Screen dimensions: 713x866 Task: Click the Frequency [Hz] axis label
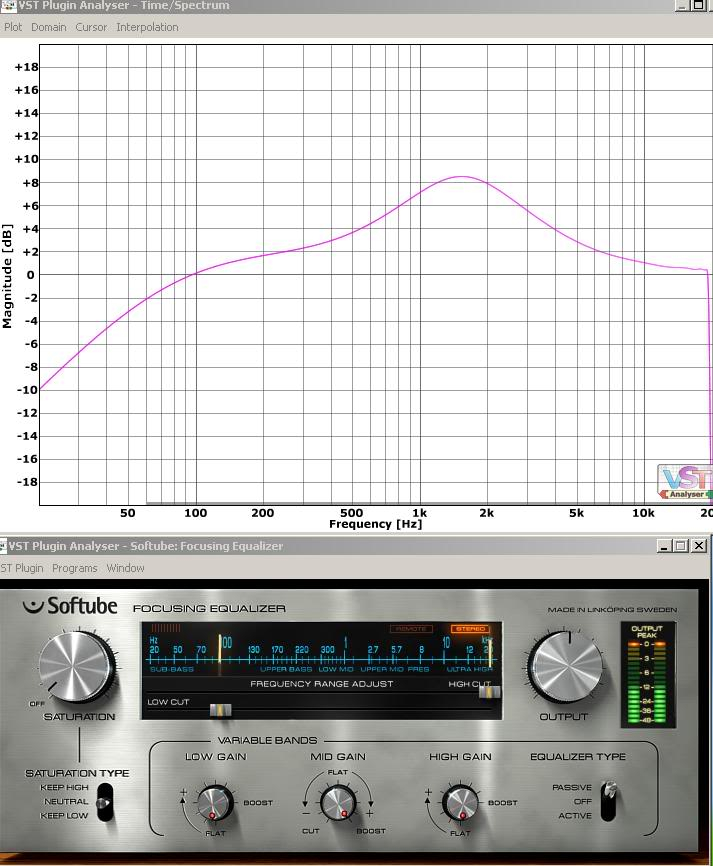click(x=376, y=524)
